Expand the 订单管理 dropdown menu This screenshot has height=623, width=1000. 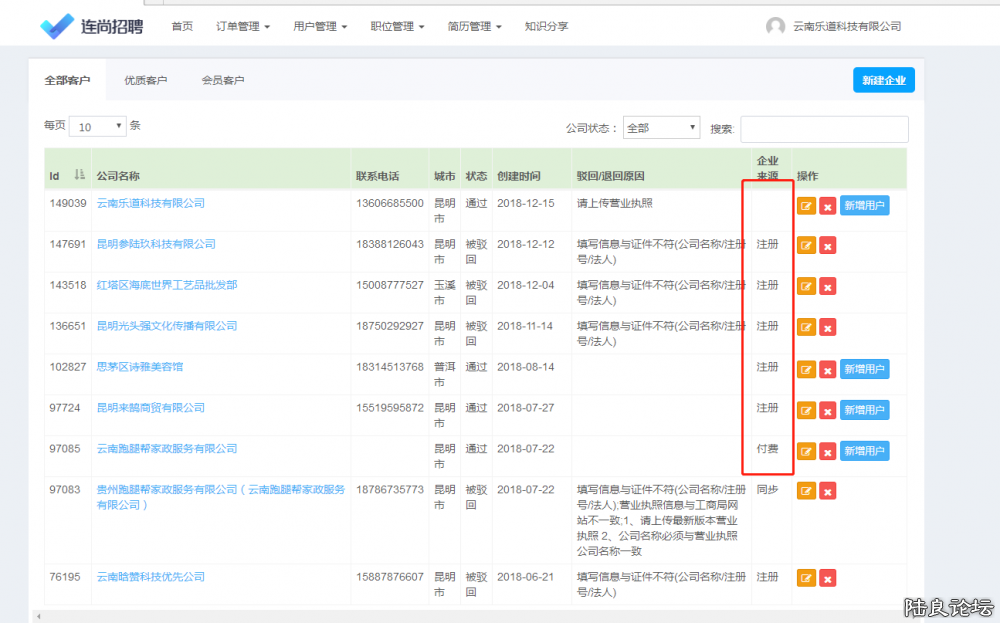[242, 27]
